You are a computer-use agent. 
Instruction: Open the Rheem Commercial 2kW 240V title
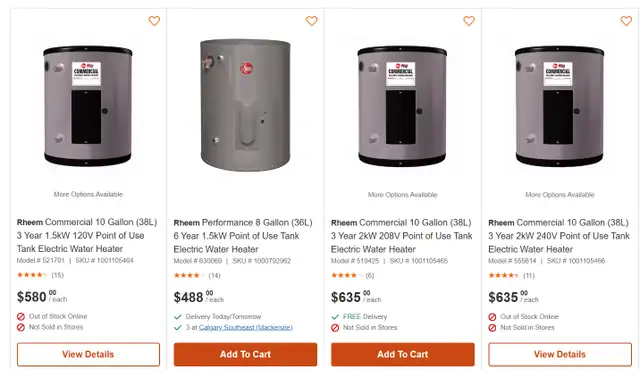coord(559,236)
